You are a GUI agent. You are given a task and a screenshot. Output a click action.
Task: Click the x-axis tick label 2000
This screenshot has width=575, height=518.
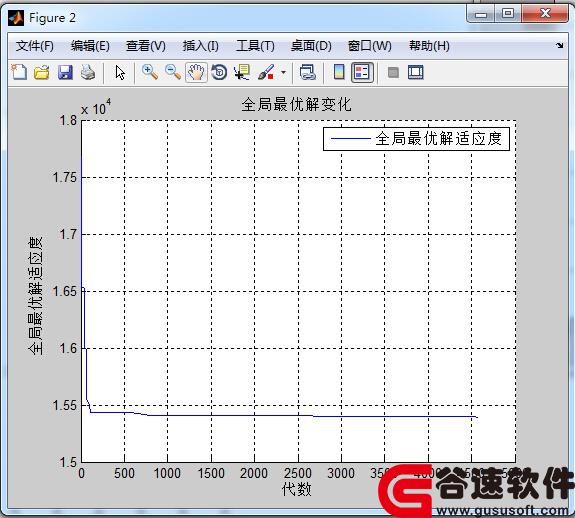tap(254, 473)
